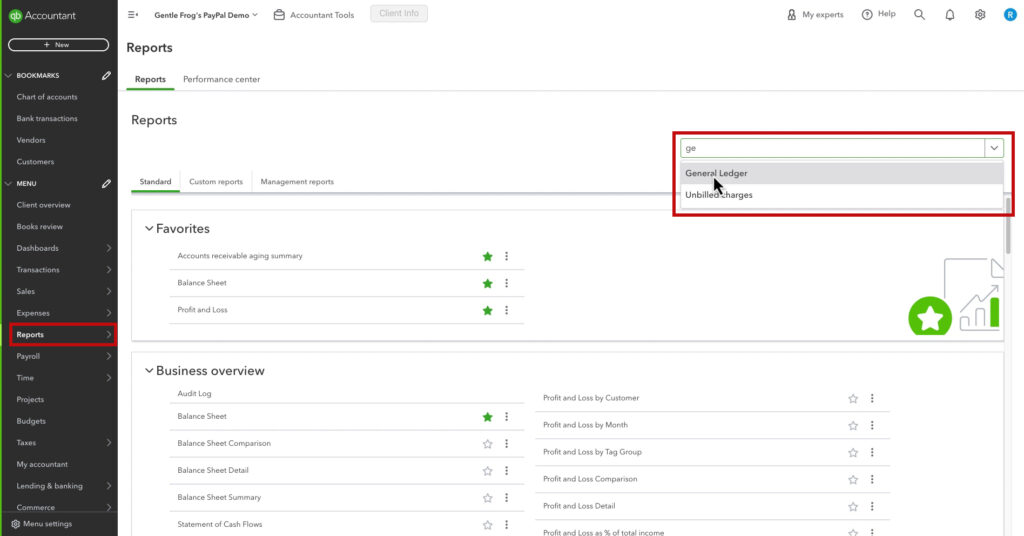
Task: Open Projects in the sidebar
Action: 30,400
